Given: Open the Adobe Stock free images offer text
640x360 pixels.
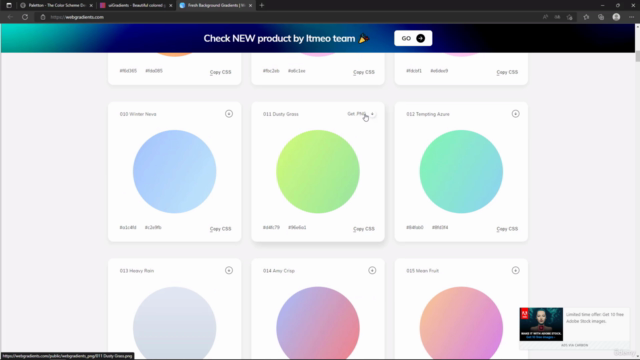Looking at the screenshot, I should 595,318.
